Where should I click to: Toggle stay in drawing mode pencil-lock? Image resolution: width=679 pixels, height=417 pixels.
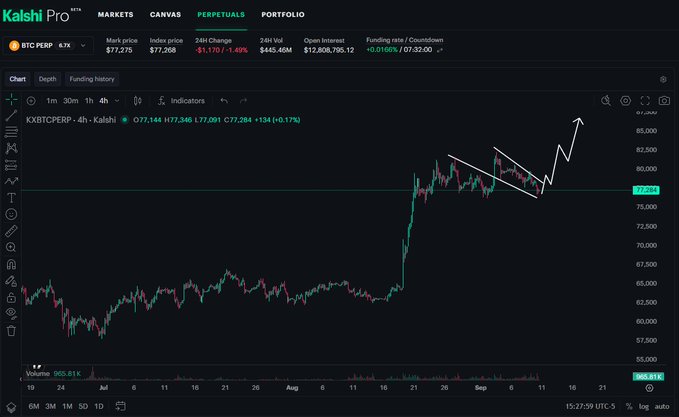11,281
